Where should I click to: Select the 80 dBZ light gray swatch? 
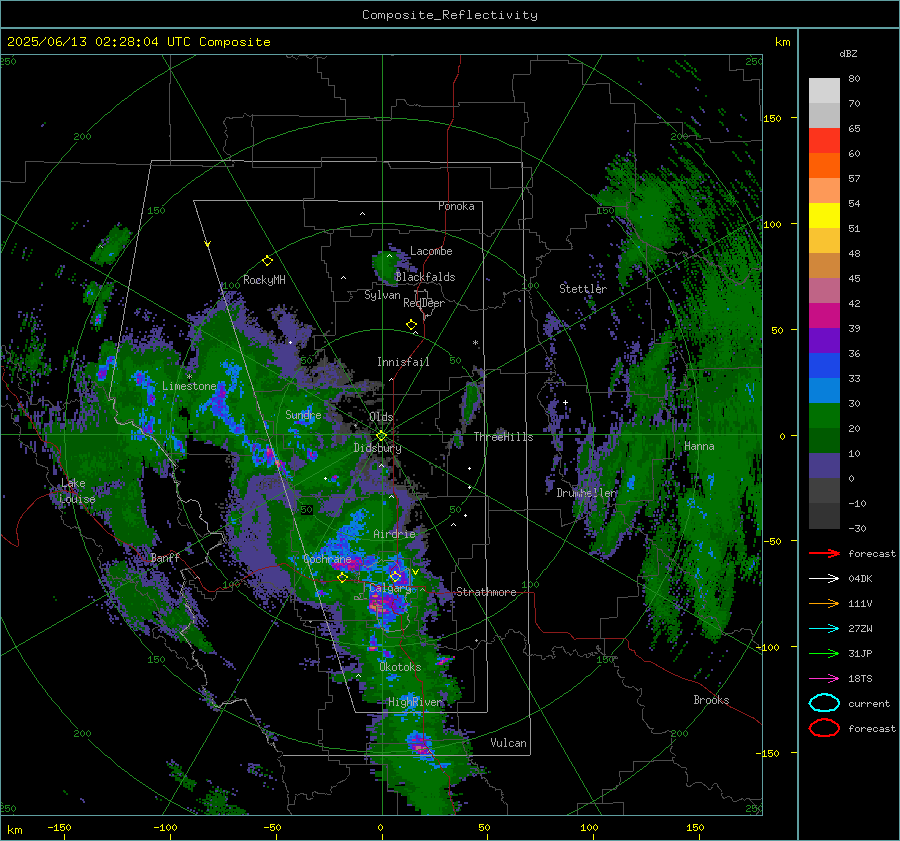(x=824, y=90)
